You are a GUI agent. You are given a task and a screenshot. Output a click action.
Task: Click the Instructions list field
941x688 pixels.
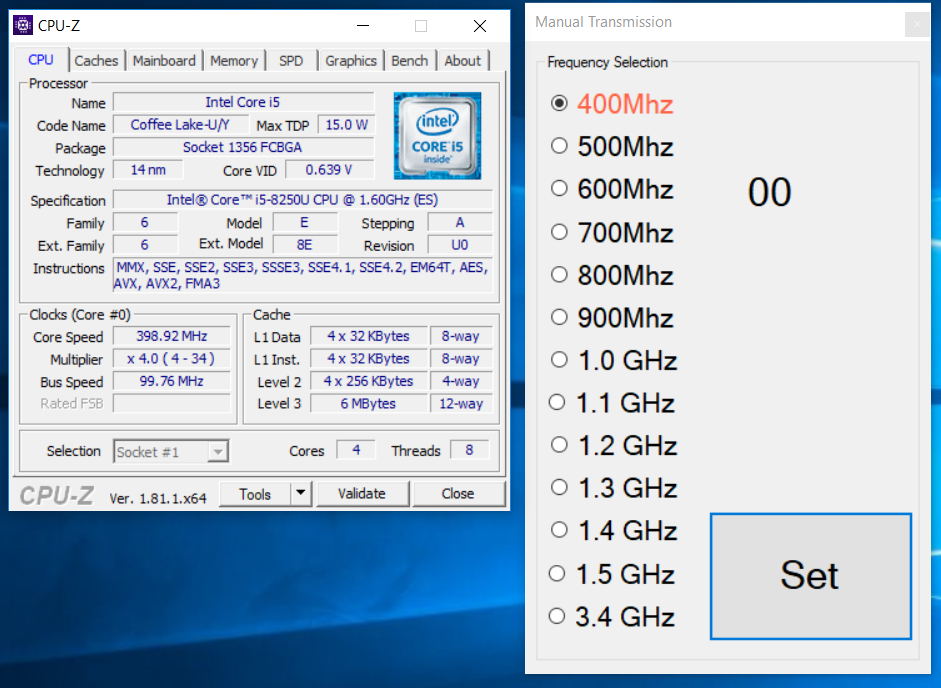[302, 276]
